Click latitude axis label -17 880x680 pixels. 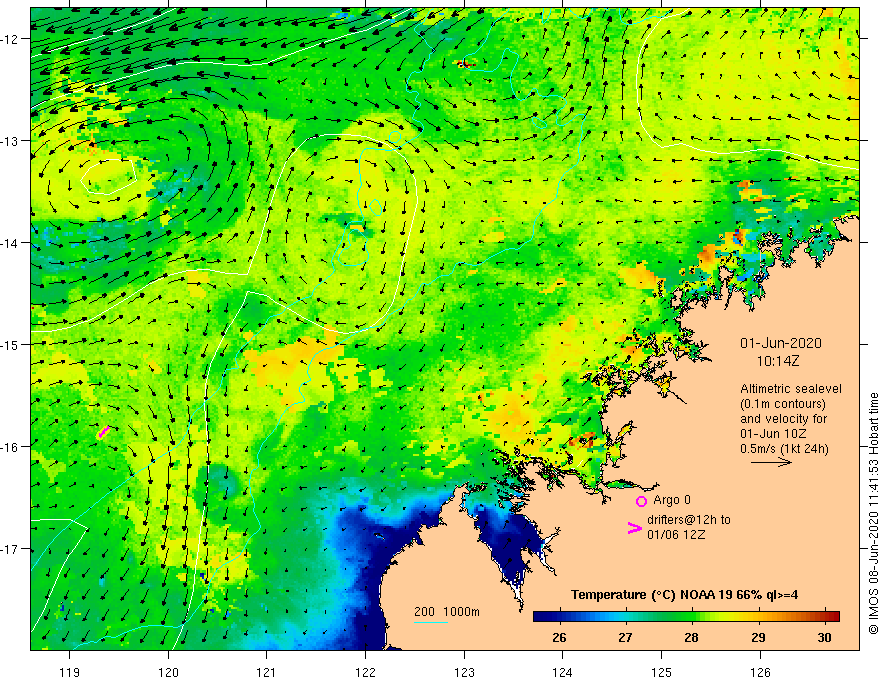[10, 549]
